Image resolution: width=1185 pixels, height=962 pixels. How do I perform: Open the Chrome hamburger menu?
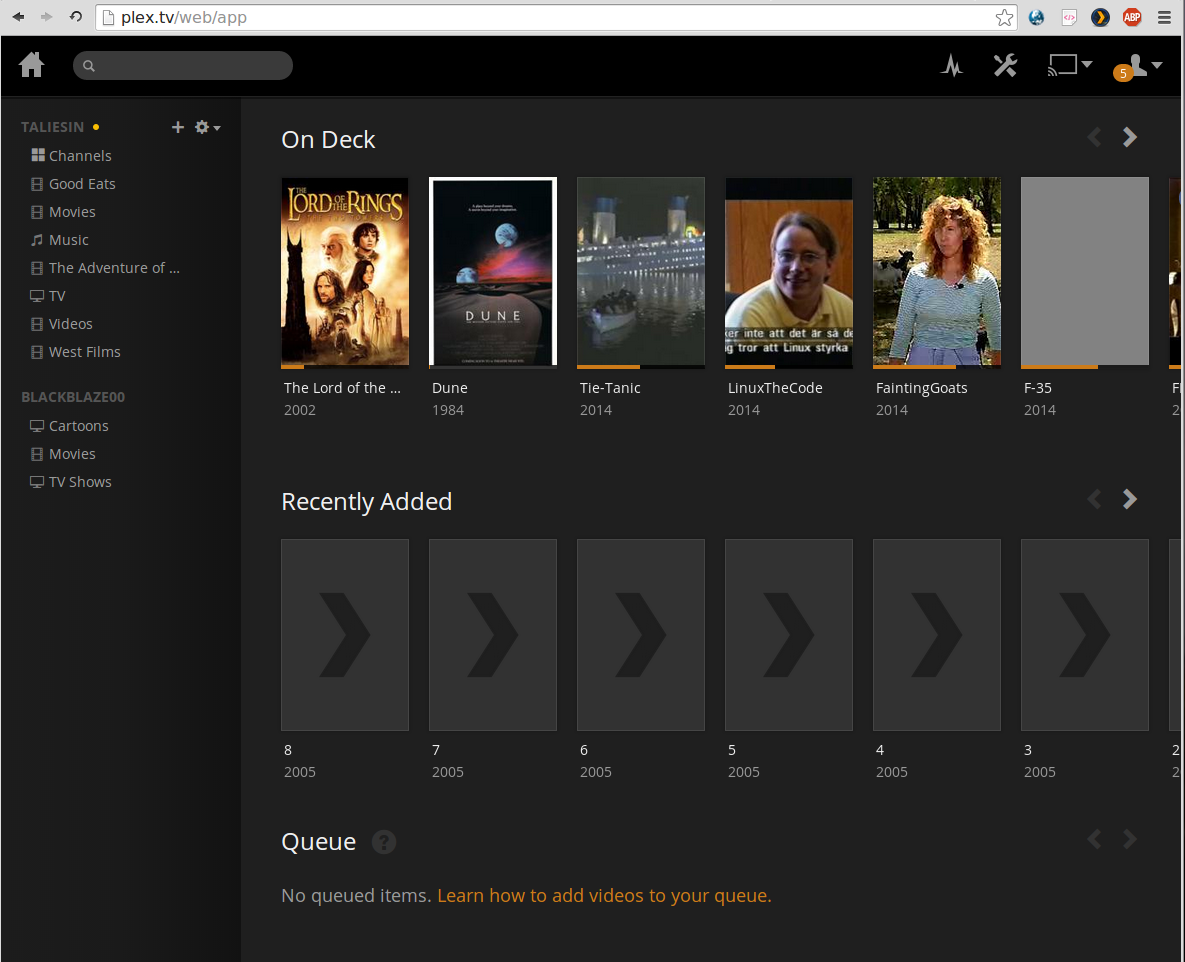click(x=1164, y=17)
